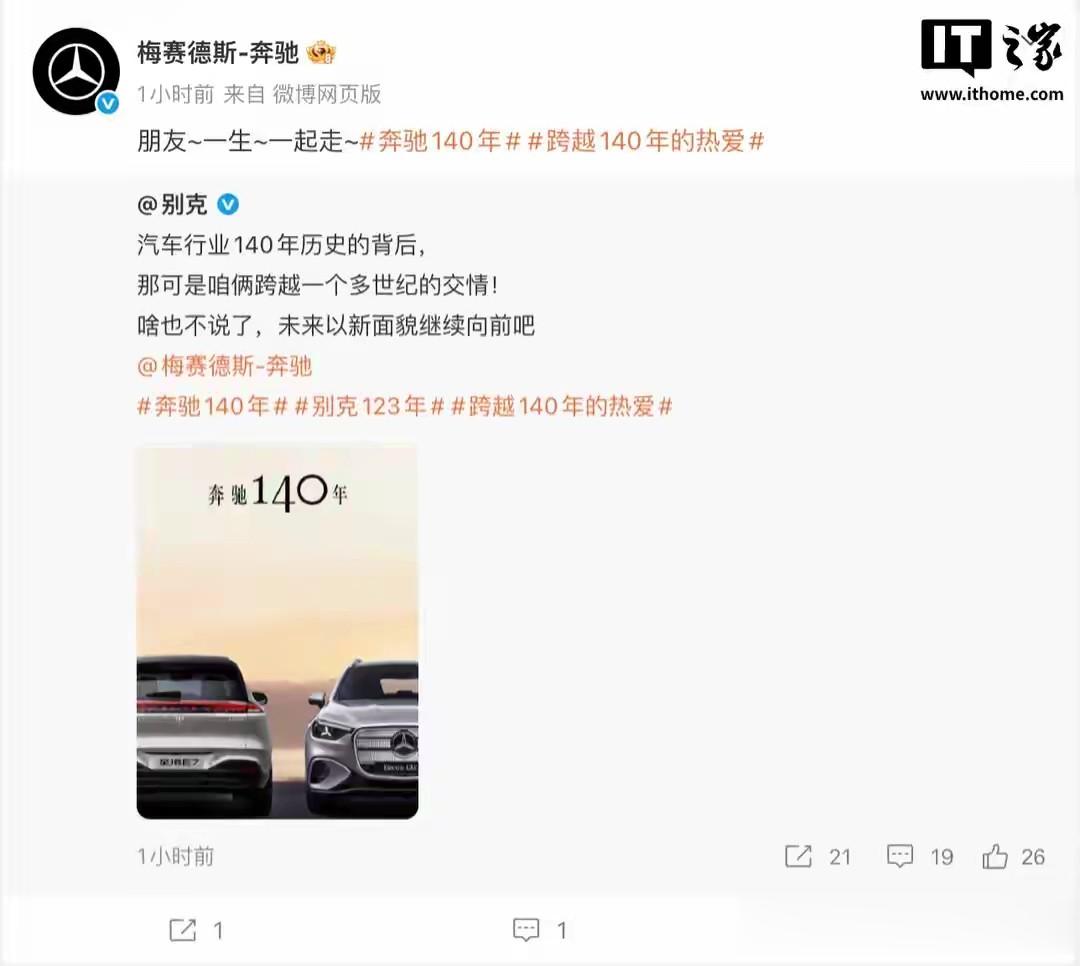View the 奔驰140年 poster image

277,633
